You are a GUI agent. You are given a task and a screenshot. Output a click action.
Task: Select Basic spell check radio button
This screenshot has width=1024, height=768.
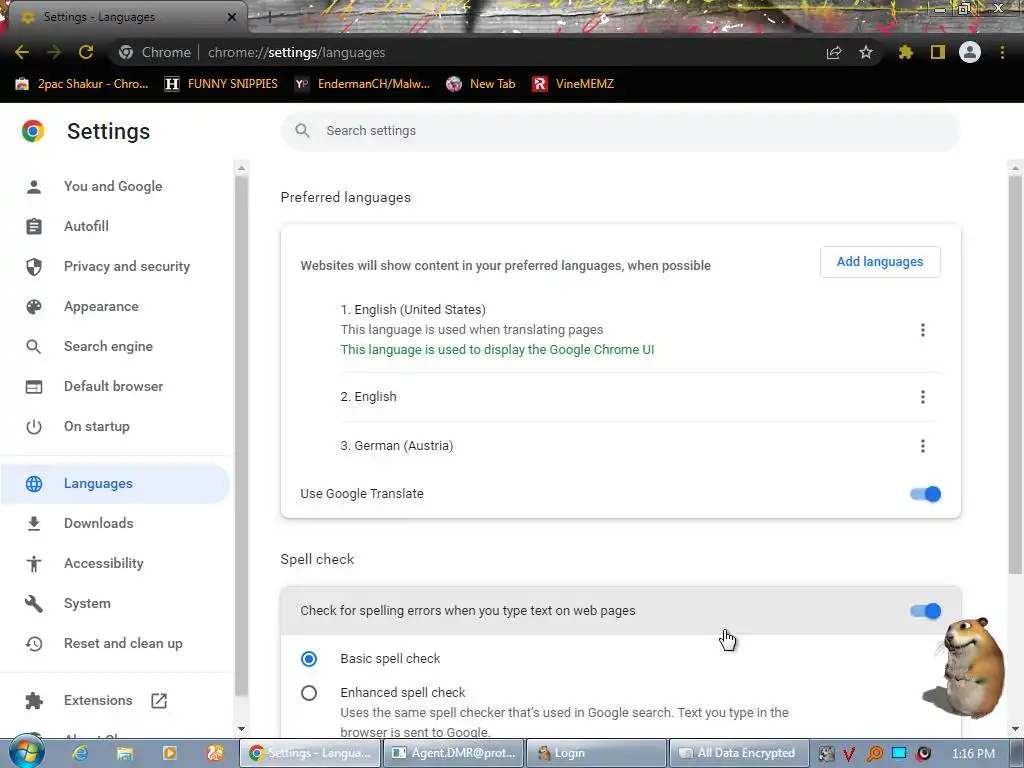(309, 659)
